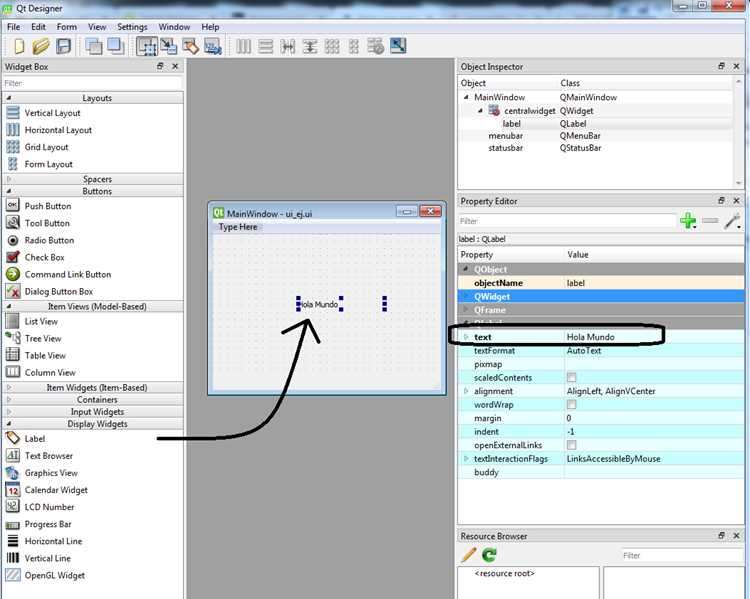Viewport: 750px width, 599px height.
Task: Toggle the openExternalLinks checkbox
Action: (x=572, y=445)
